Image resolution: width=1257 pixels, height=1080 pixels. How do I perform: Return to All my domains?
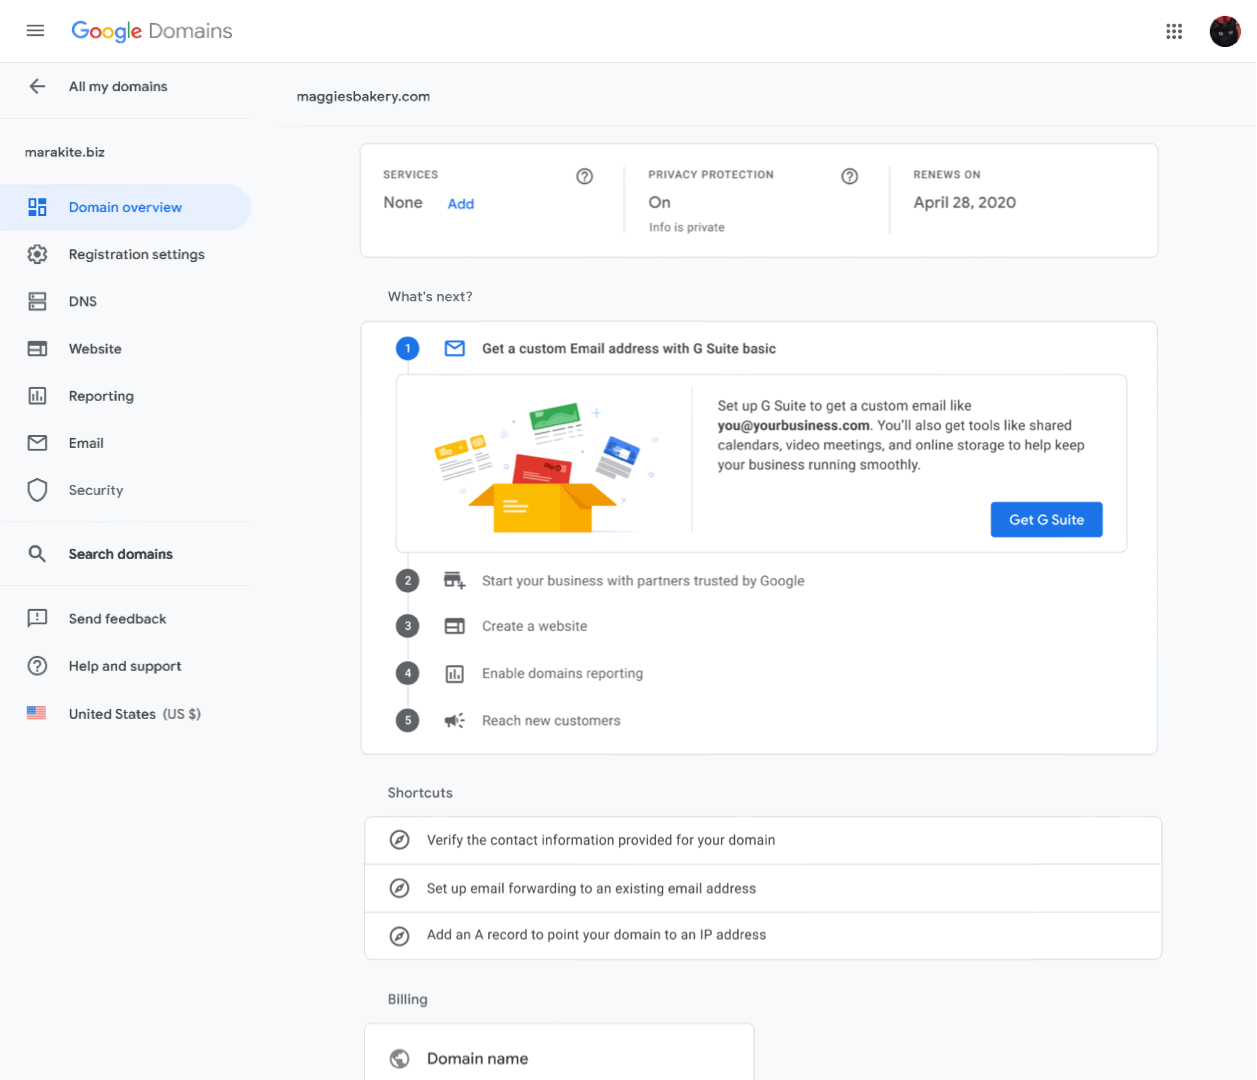coord(118,87)
